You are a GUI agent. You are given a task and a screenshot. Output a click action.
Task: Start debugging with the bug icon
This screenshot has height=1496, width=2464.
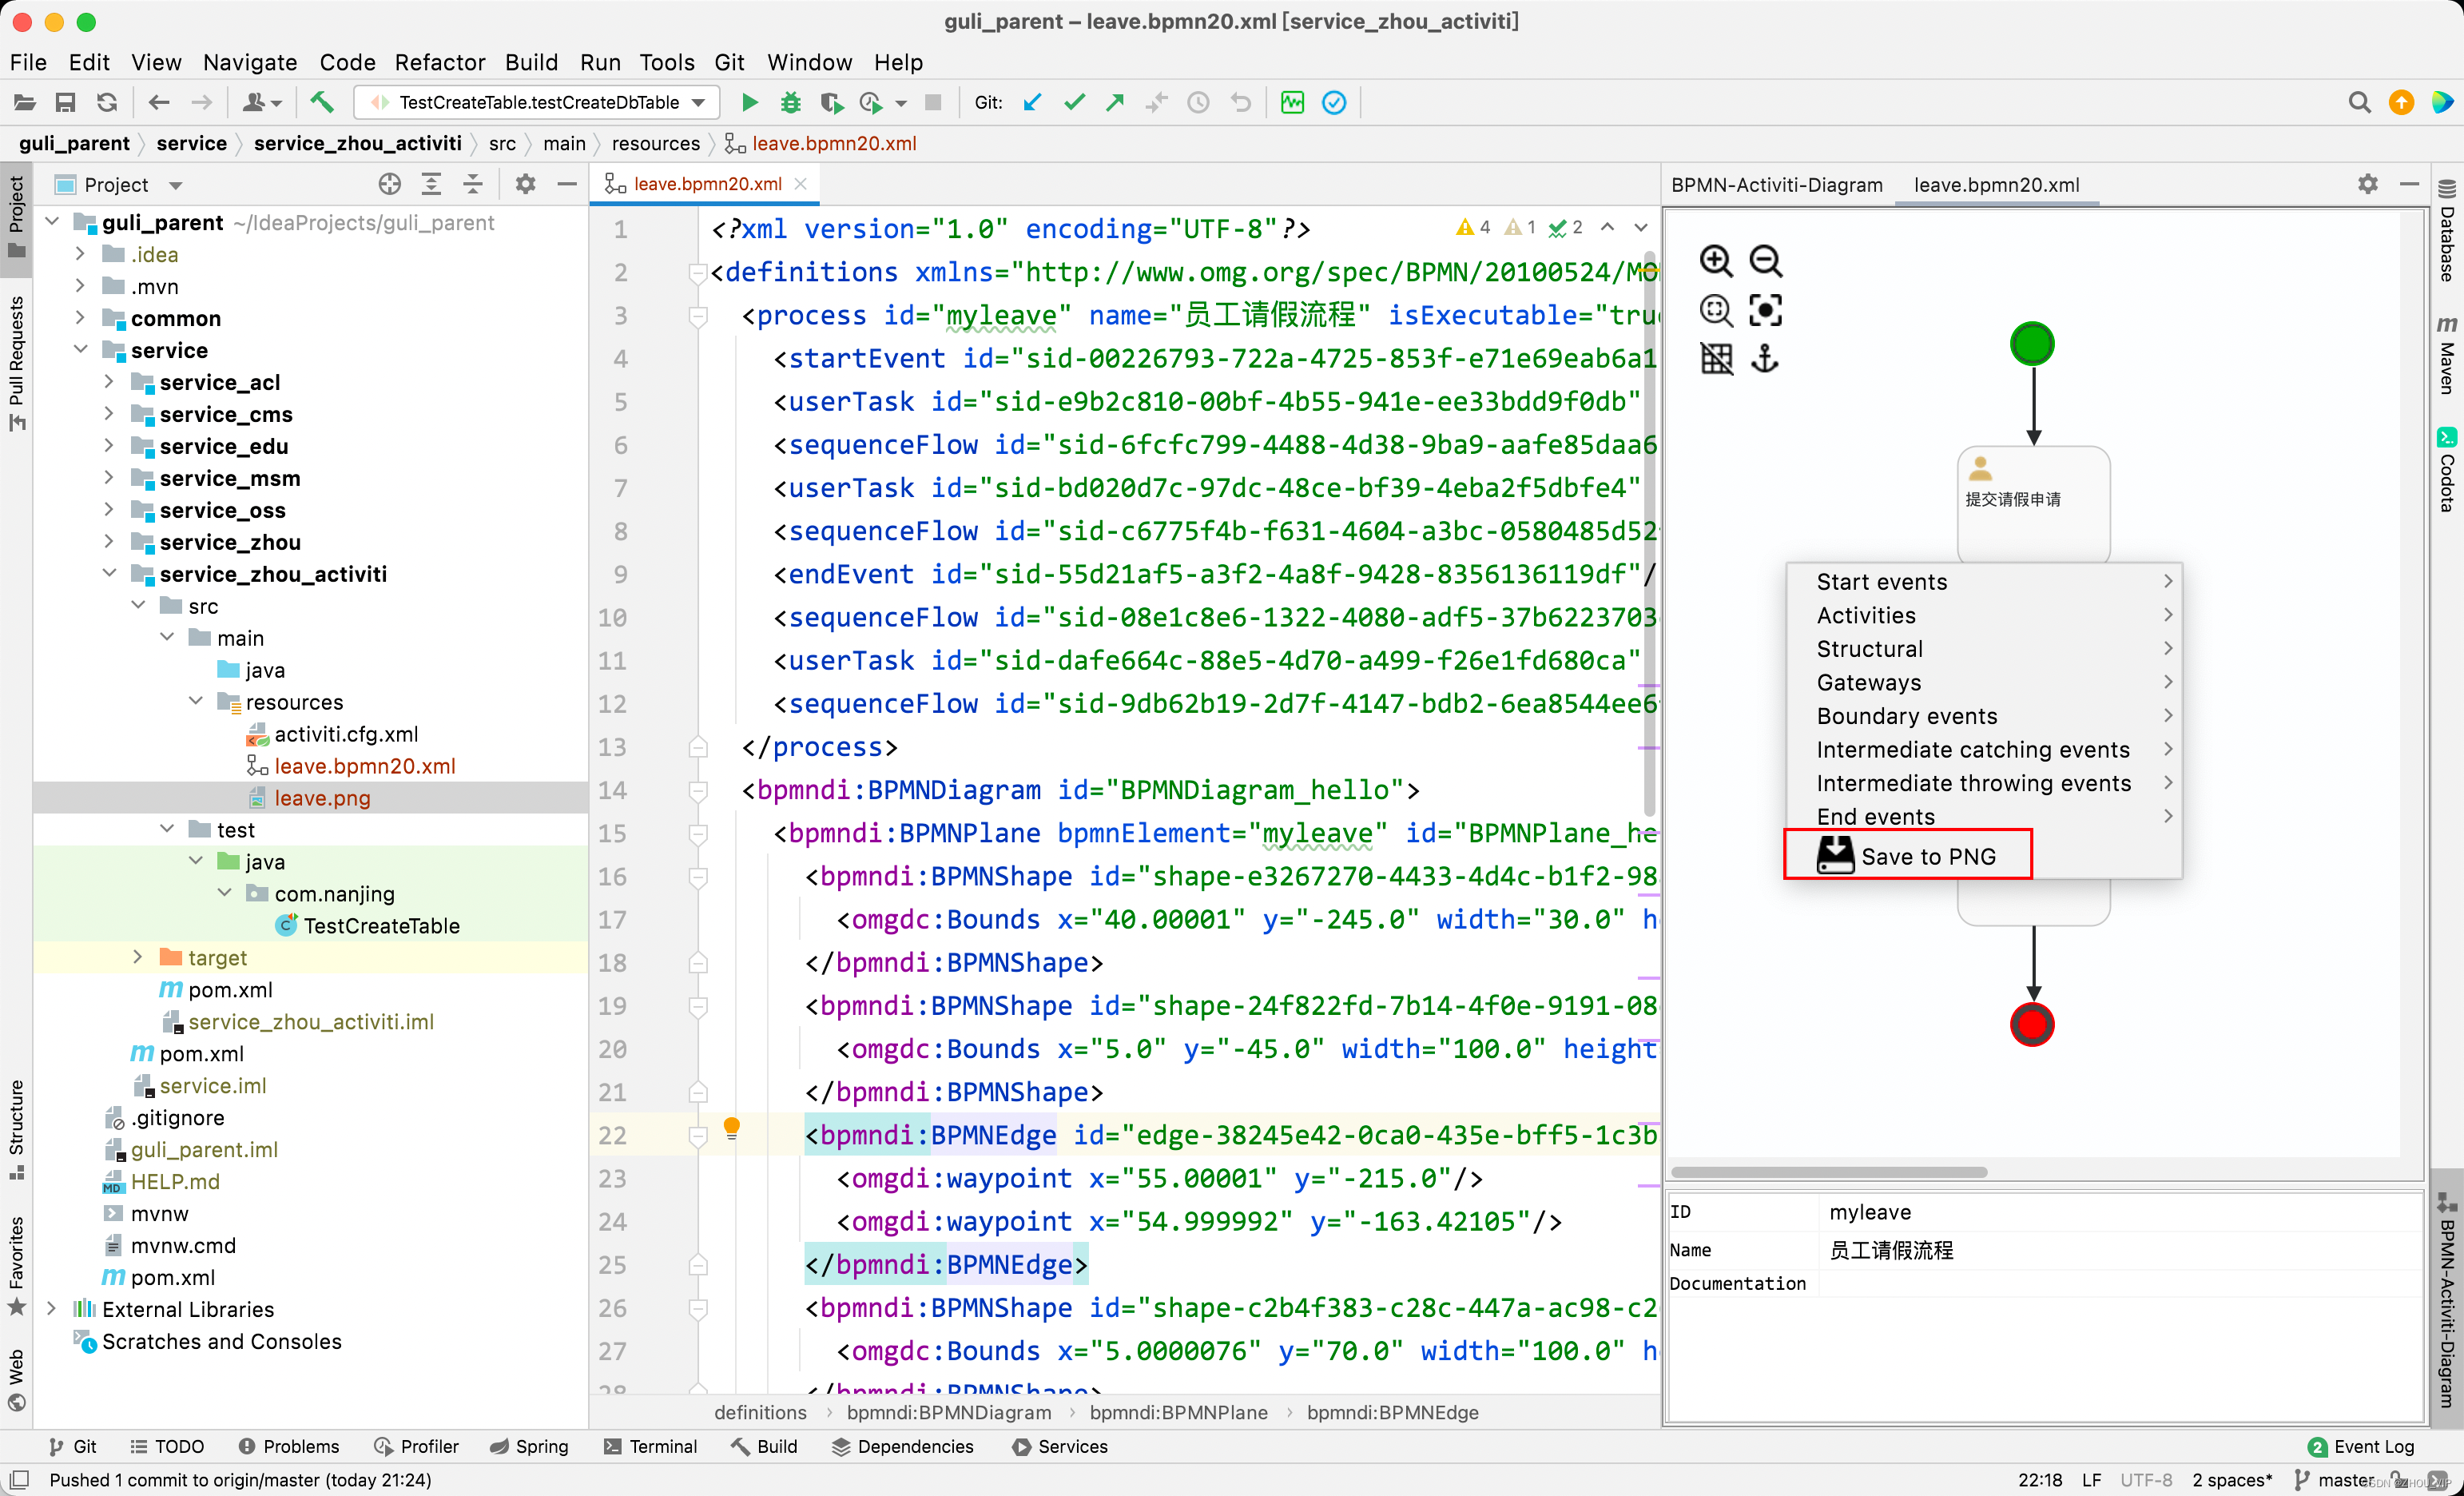point(790,102)
